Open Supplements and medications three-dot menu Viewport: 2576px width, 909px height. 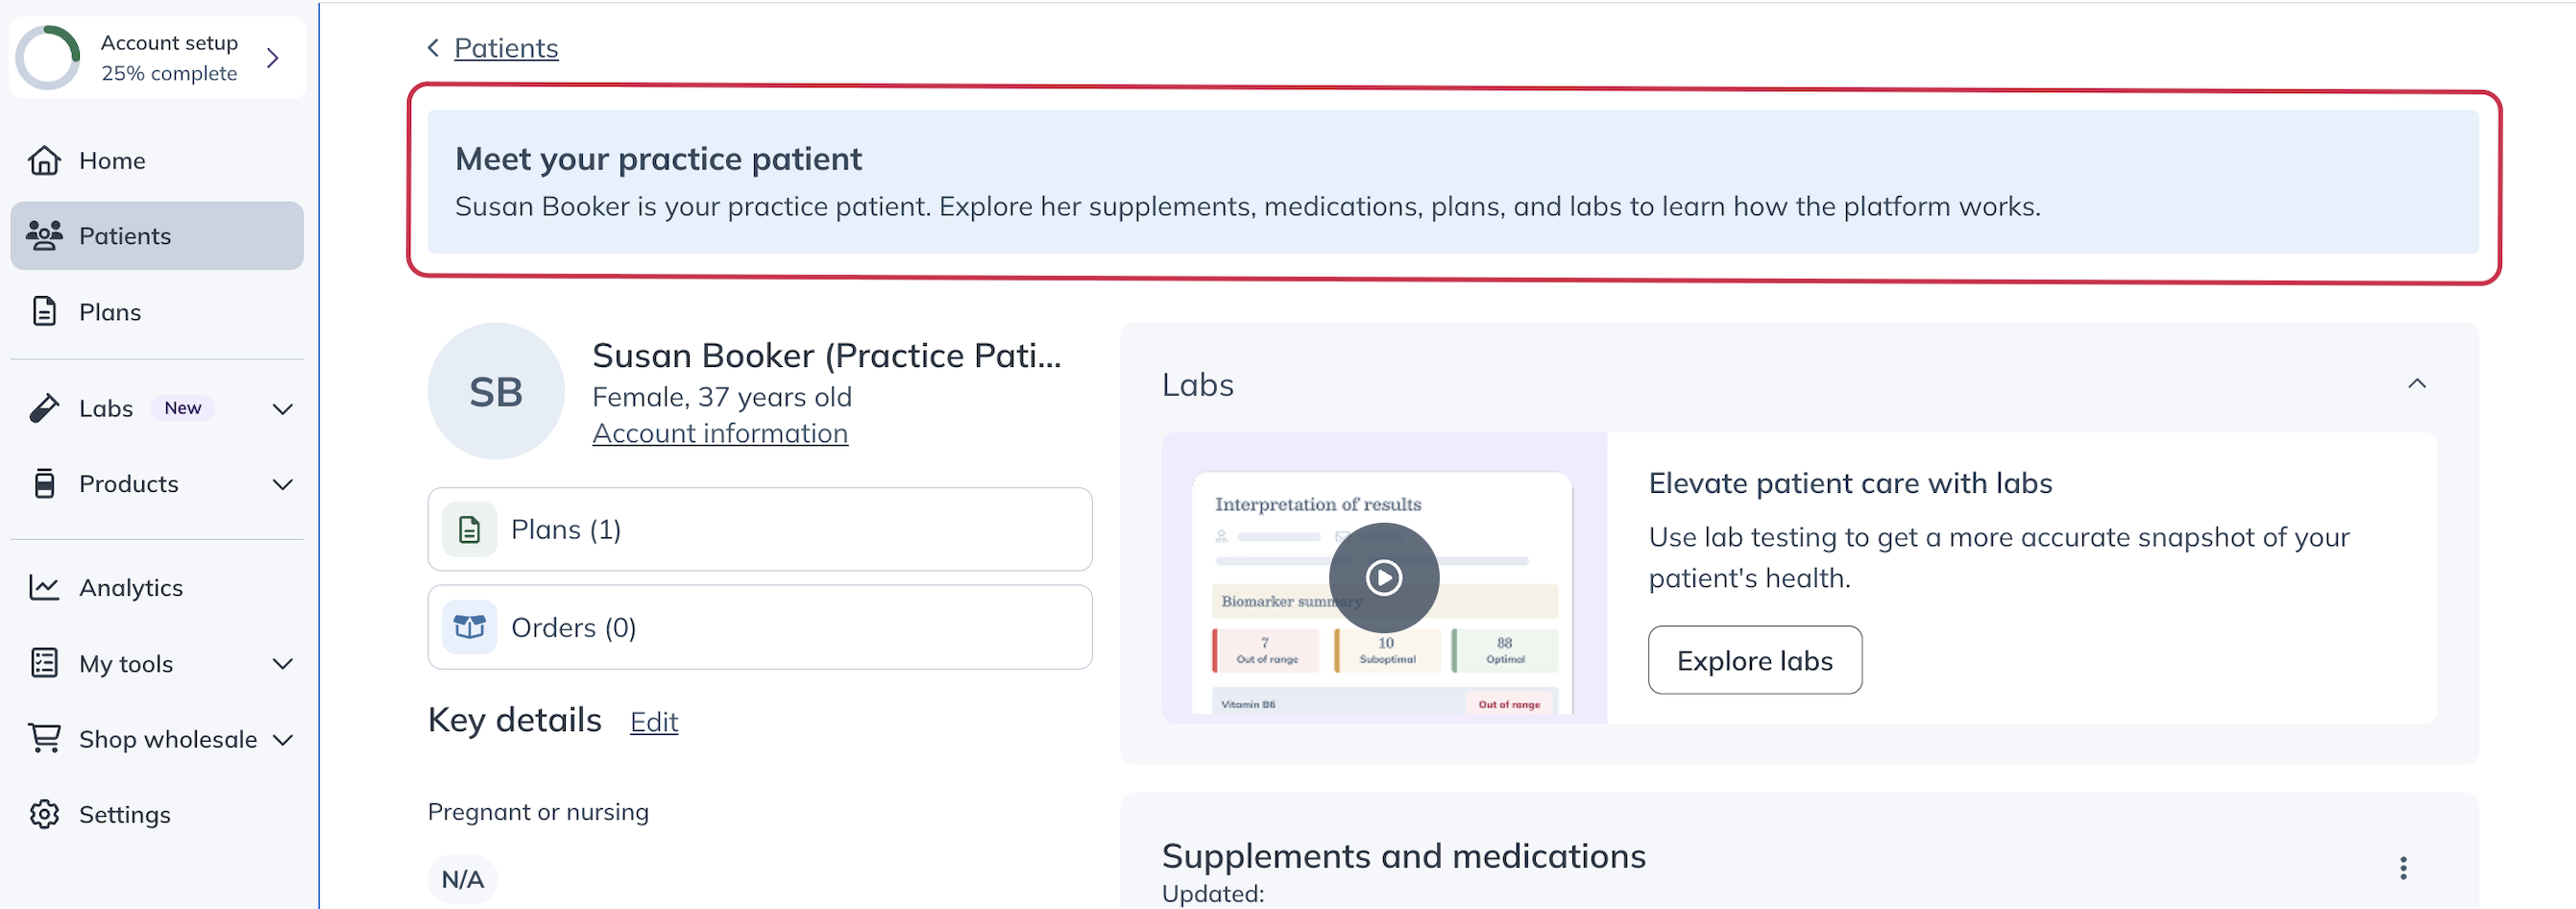[x=2402, y=867]
